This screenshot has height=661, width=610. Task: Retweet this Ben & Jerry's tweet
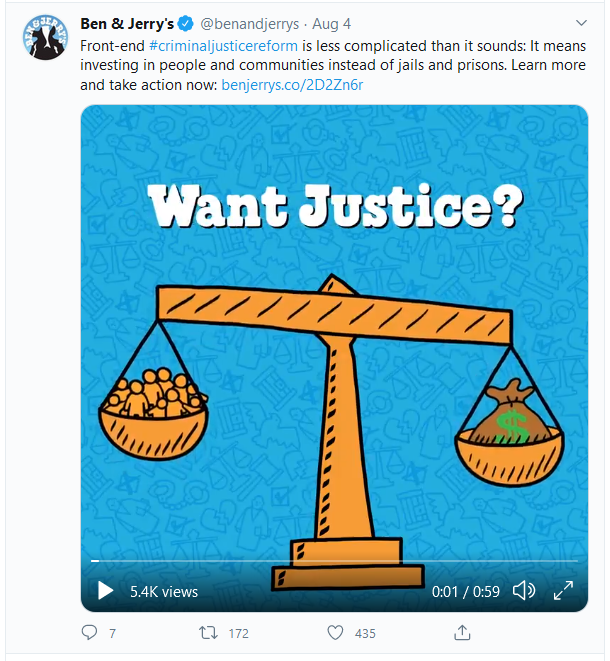[207, 633]
